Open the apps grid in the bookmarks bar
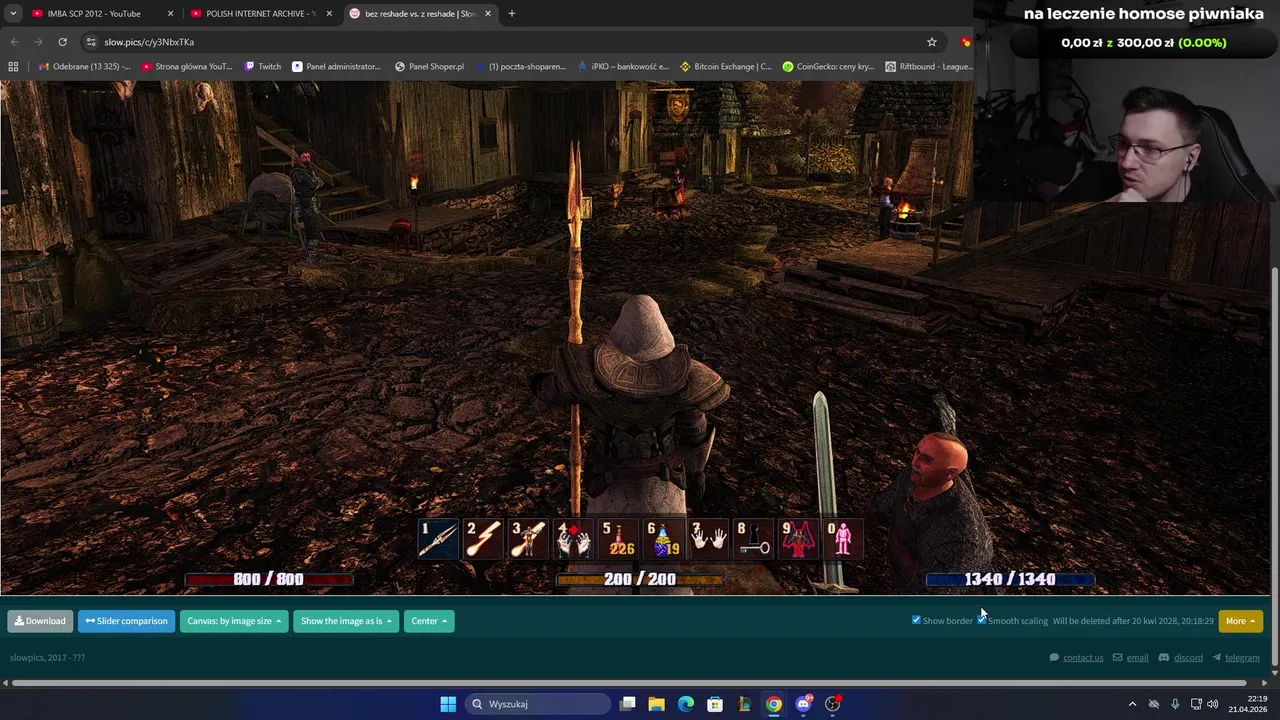The height and width of the screenshot is (720, 1280). pyautogui.click(x=13, y=67)
